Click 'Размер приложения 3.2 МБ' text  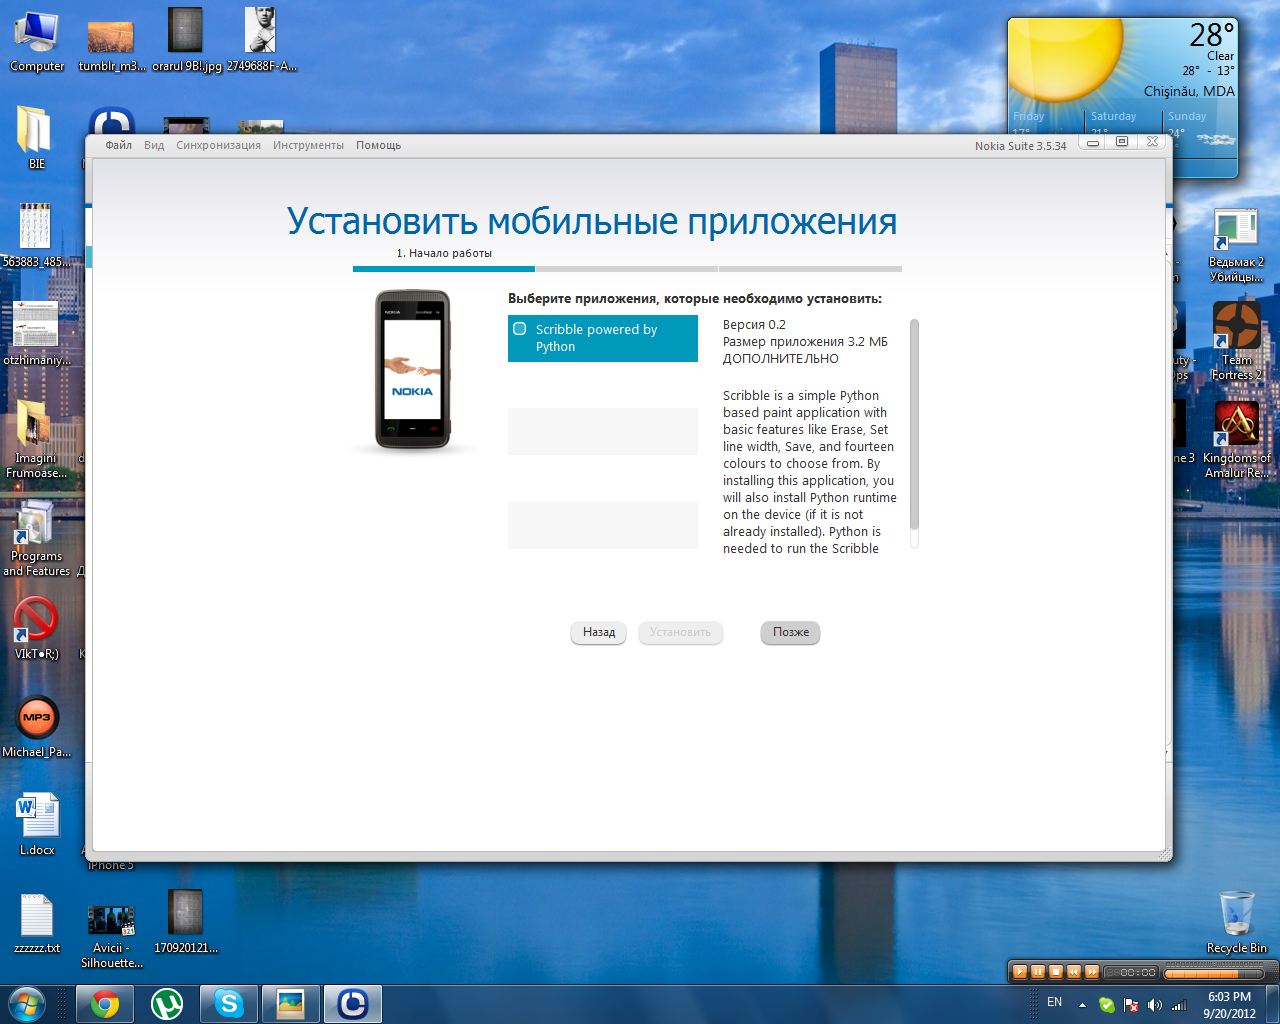click(805, 342)
